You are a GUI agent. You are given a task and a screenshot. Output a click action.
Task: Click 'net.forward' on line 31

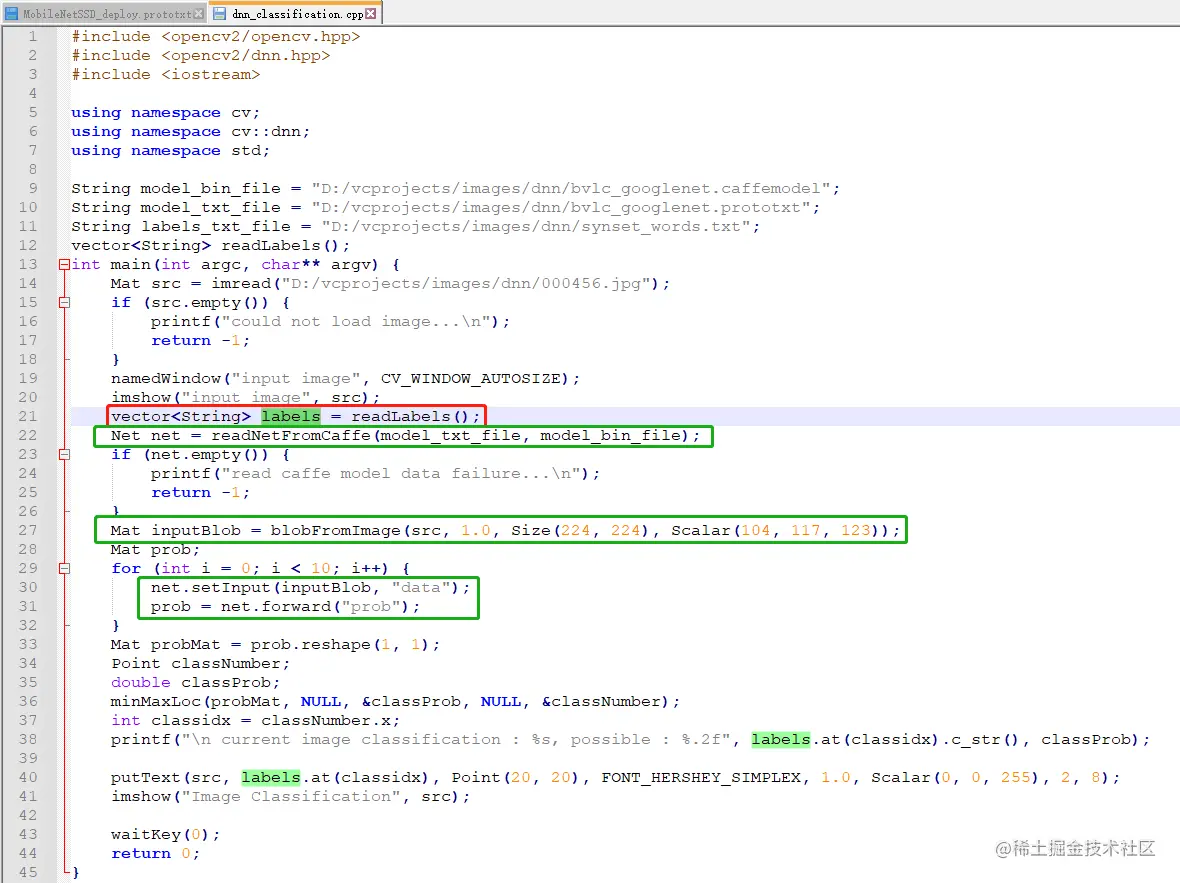point(275,606)
